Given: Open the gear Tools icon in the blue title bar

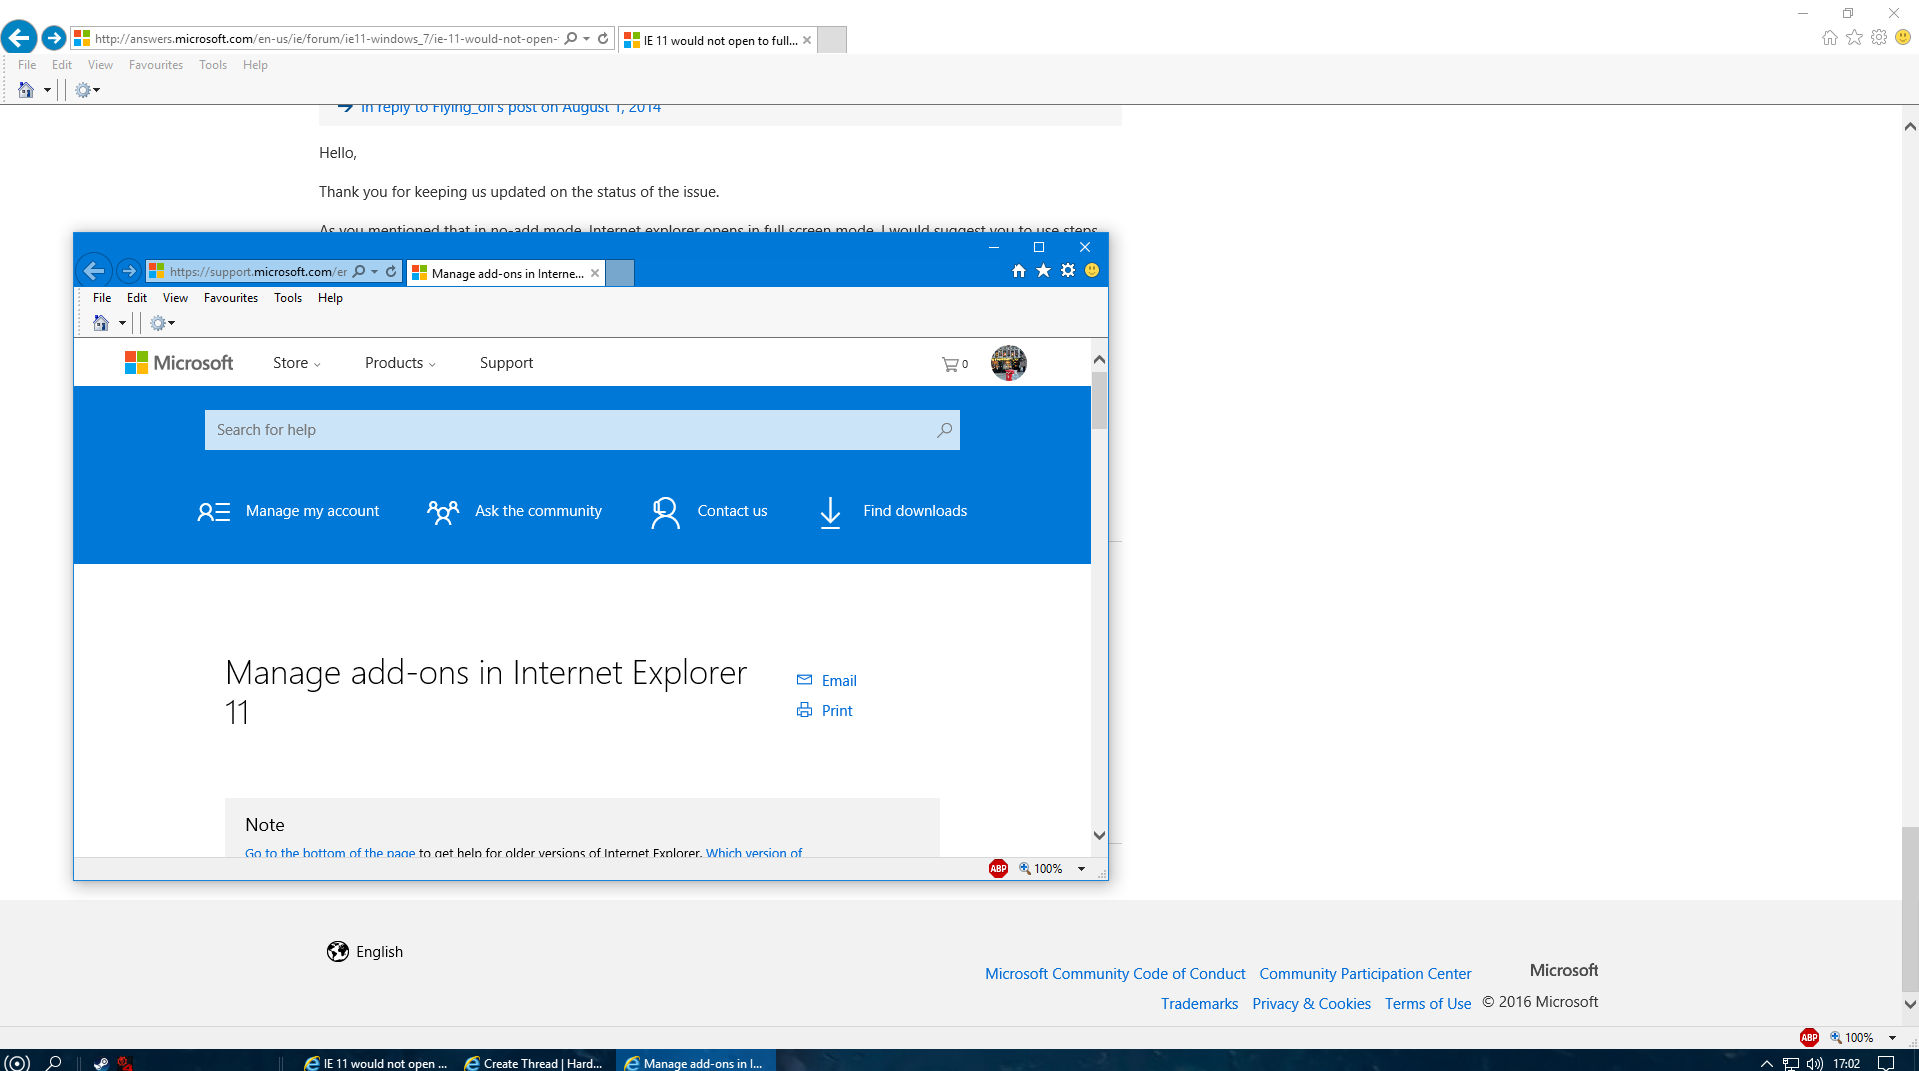Looking at the screenshot, I should (1068, 271).
